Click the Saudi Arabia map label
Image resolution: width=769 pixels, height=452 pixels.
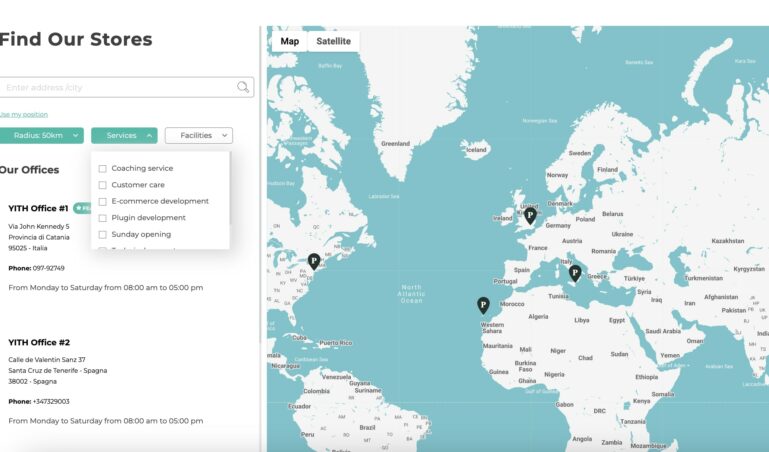click(663, 331)
